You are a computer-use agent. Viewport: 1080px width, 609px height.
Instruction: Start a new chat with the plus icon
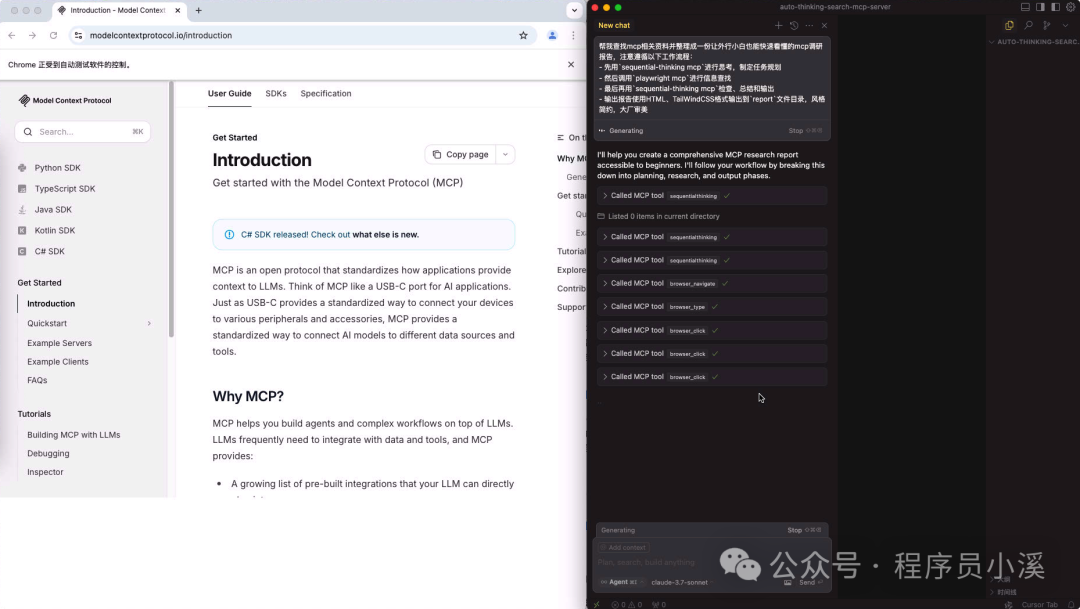click(x=778, y=26)
